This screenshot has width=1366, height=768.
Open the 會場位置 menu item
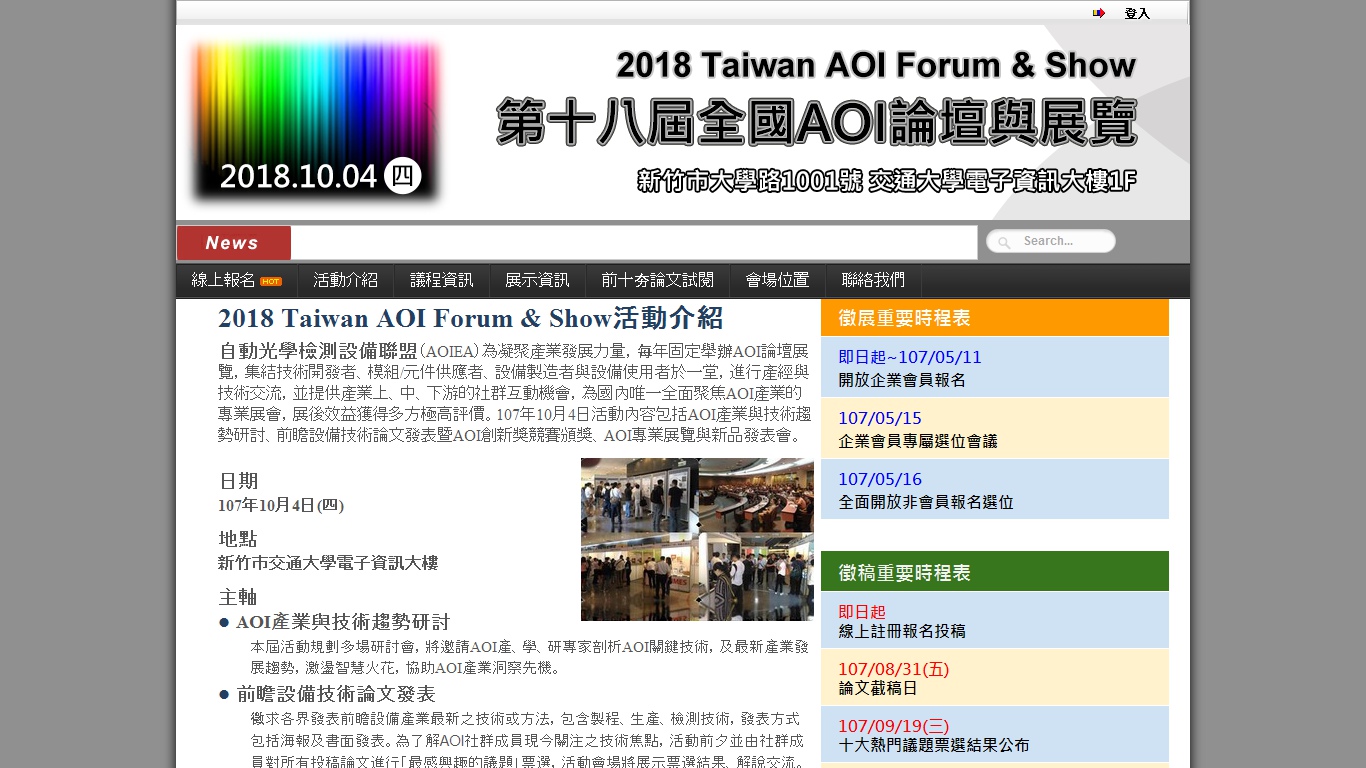click(x=778, y=280)
